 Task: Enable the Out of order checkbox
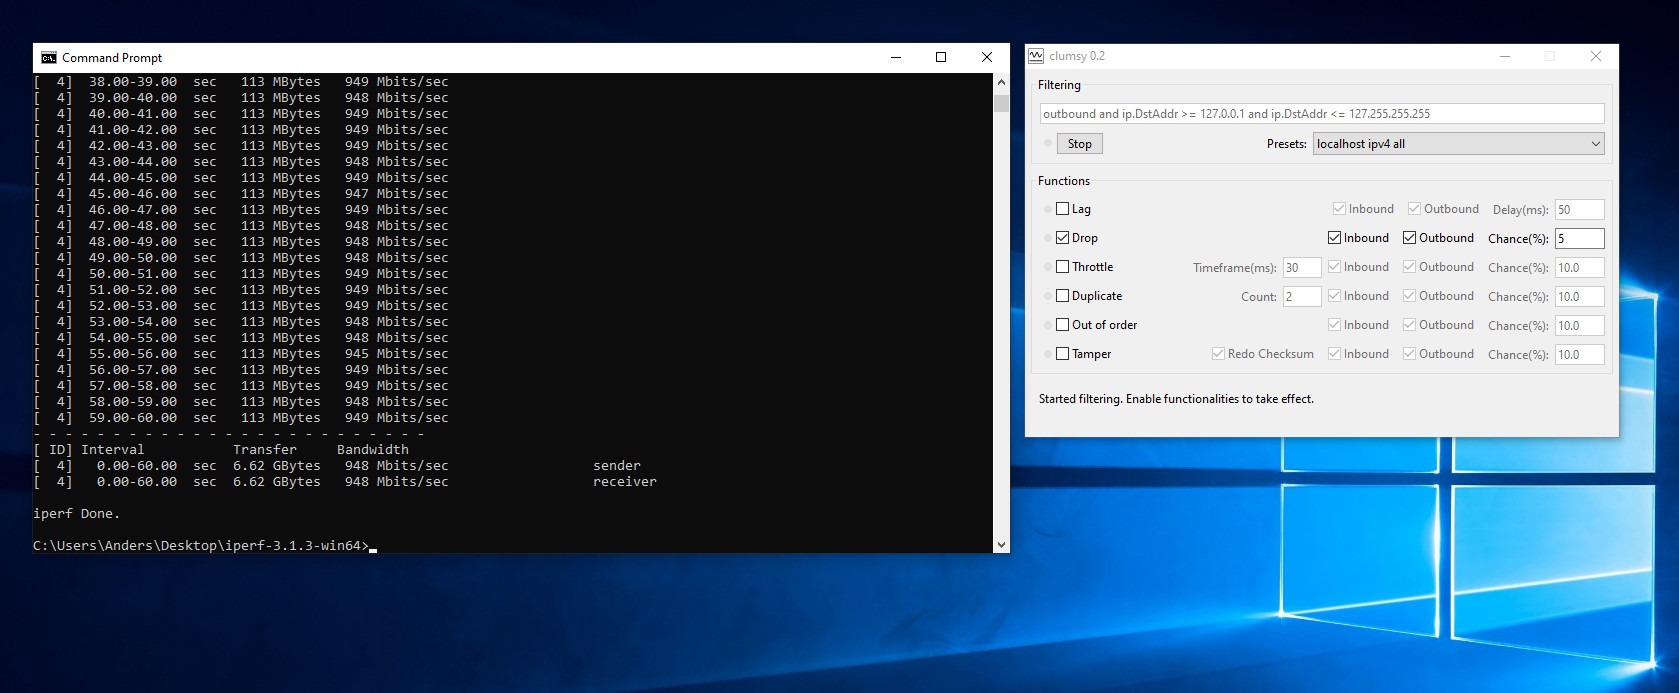tap(1063, 325)
